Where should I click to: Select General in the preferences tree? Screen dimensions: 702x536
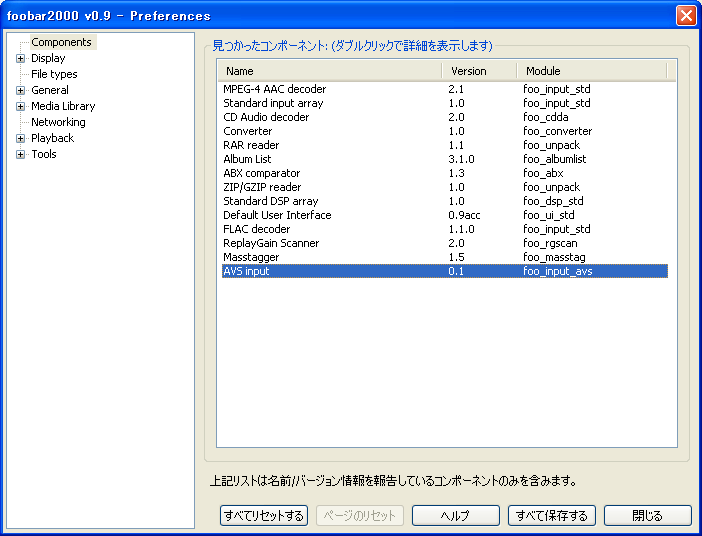(50, 90)
